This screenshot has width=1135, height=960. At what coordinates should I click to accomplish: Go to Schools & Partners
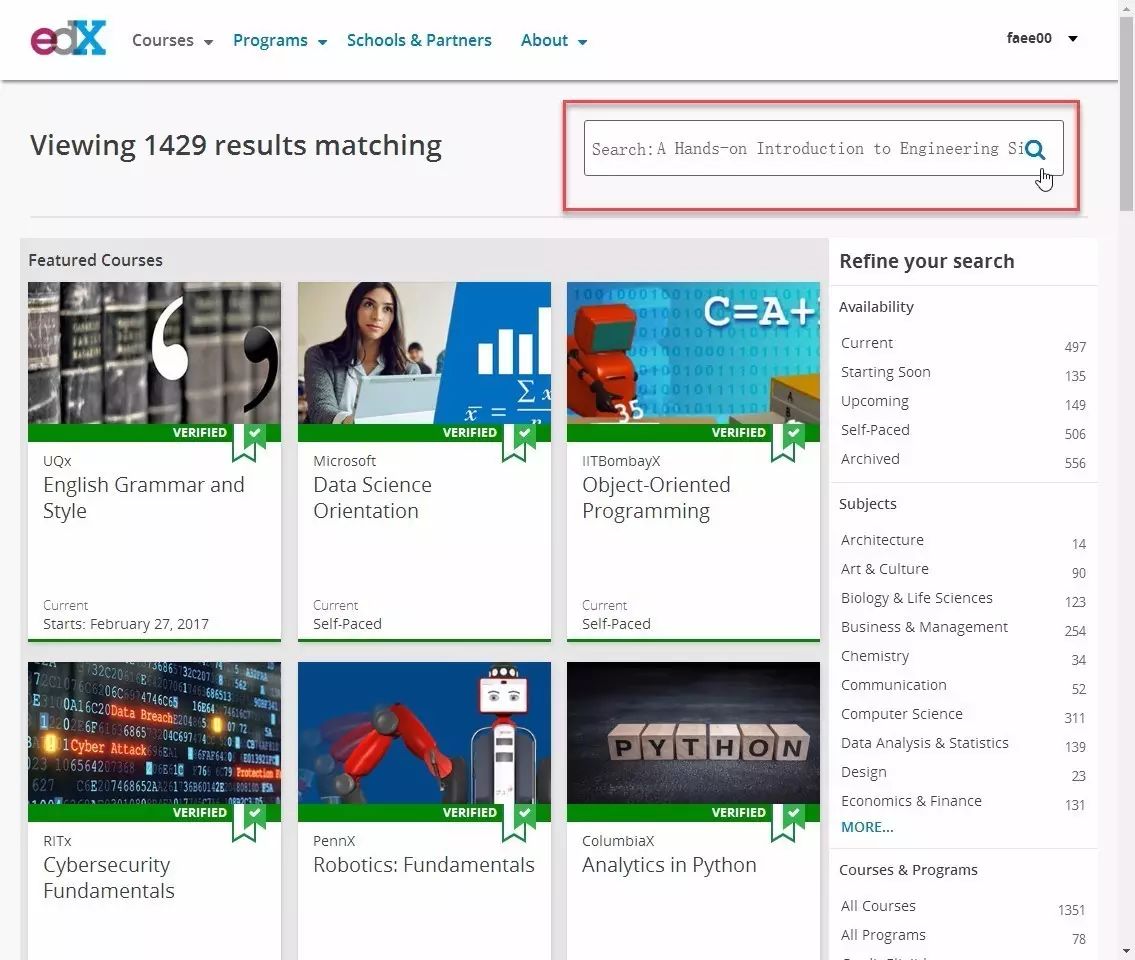419,41
